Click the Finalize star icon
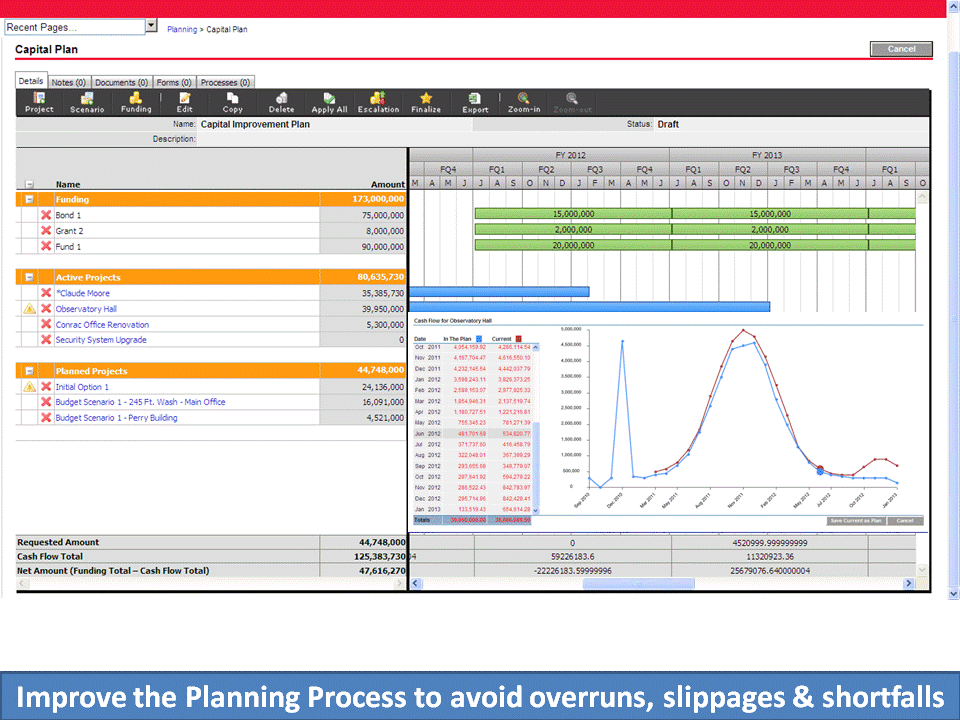Viewport: 960px width, 720px height. click(426, 102)
